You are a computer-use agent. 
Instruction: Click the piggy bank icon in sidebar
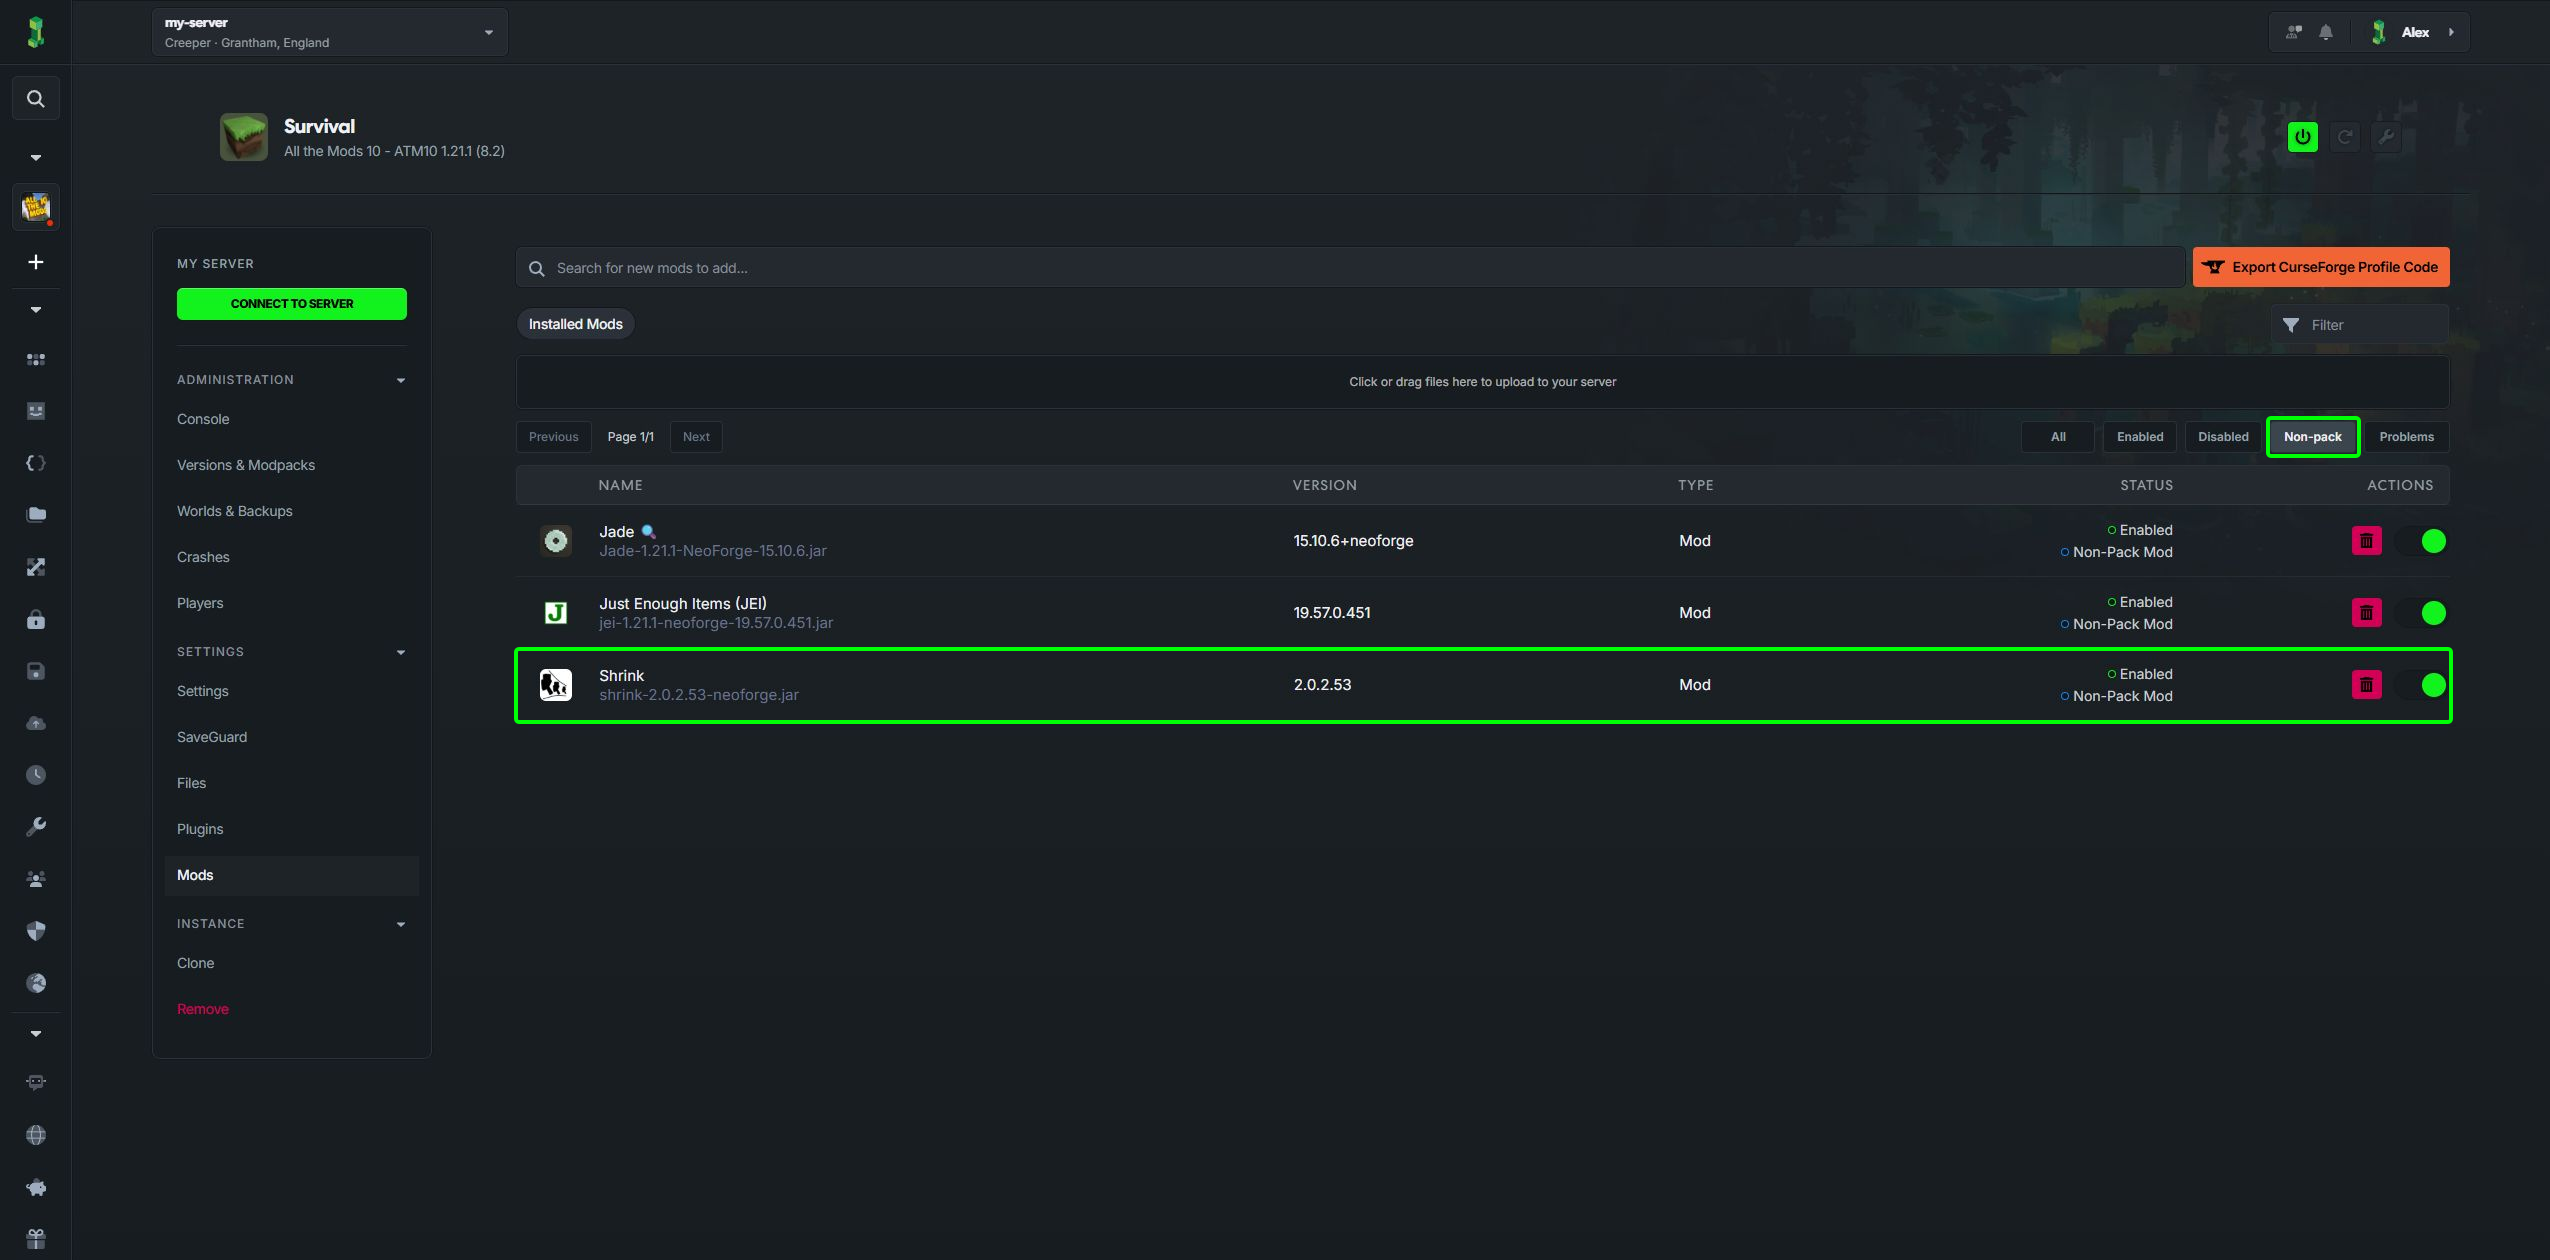click(35, 1187)
